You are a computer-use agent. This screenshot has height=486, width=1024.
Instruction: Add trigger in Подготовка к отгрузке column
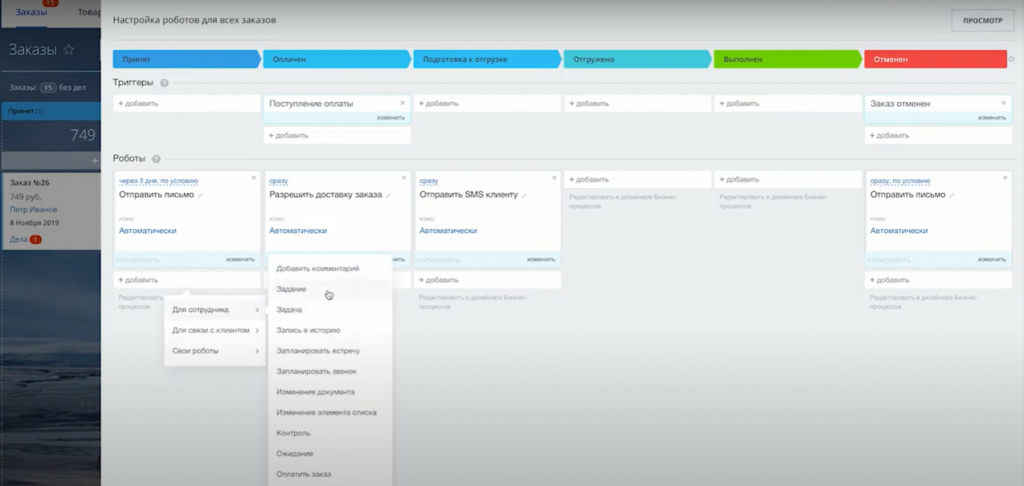tap(487, 103)
